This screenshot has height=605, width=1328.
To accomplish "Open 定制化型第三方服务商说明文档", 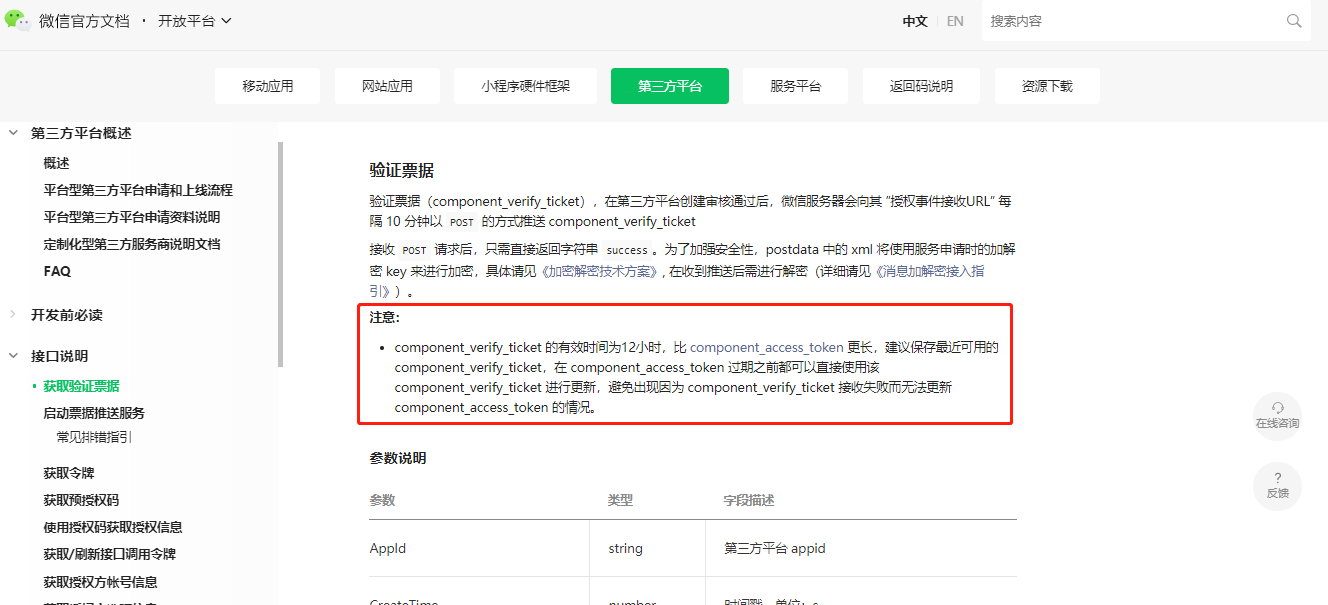I will point(131,244).
